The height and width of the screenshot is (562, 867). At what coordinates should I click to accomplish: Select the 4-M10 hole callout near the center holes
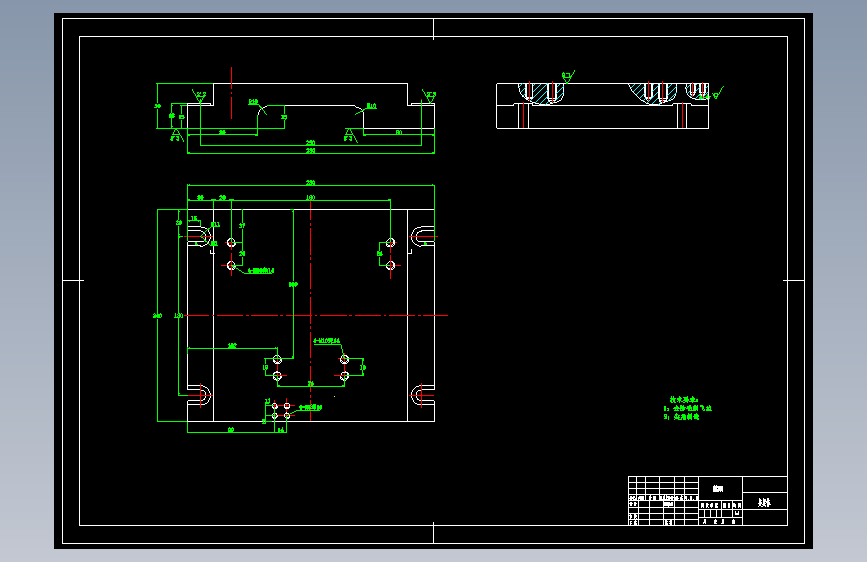(327, 341)
